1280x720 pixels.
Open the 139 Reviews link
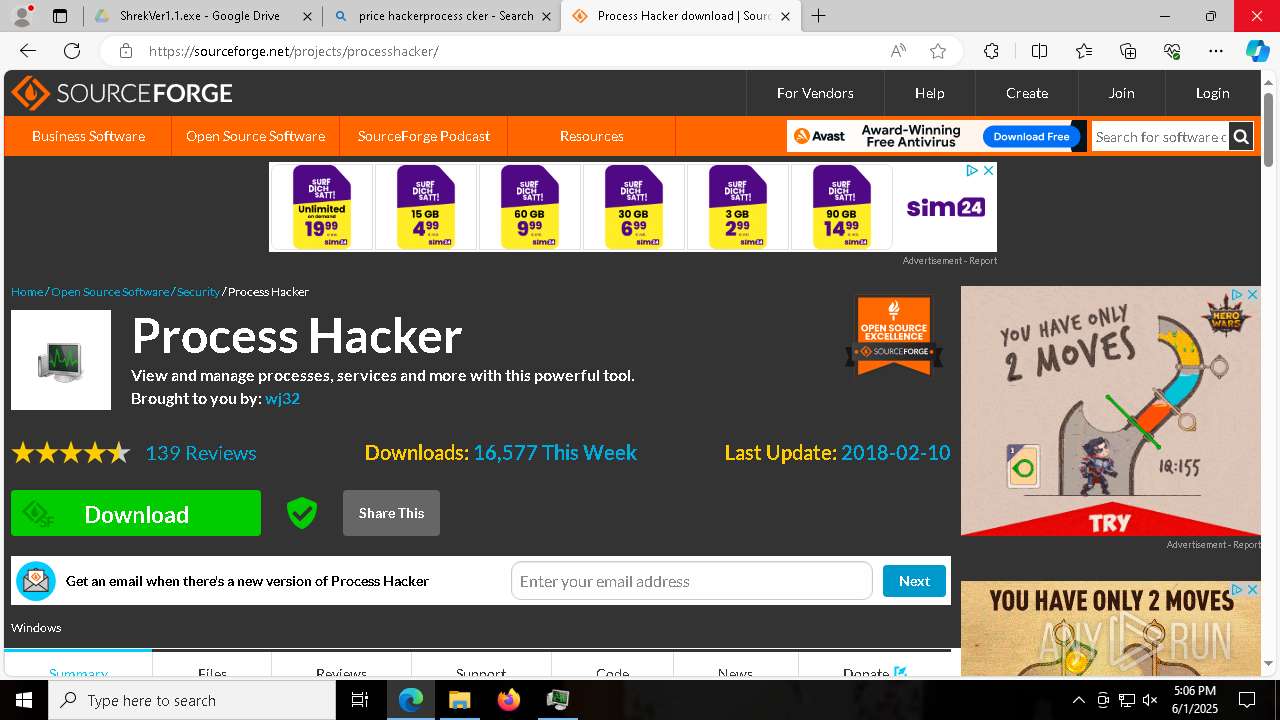point(201,453)
